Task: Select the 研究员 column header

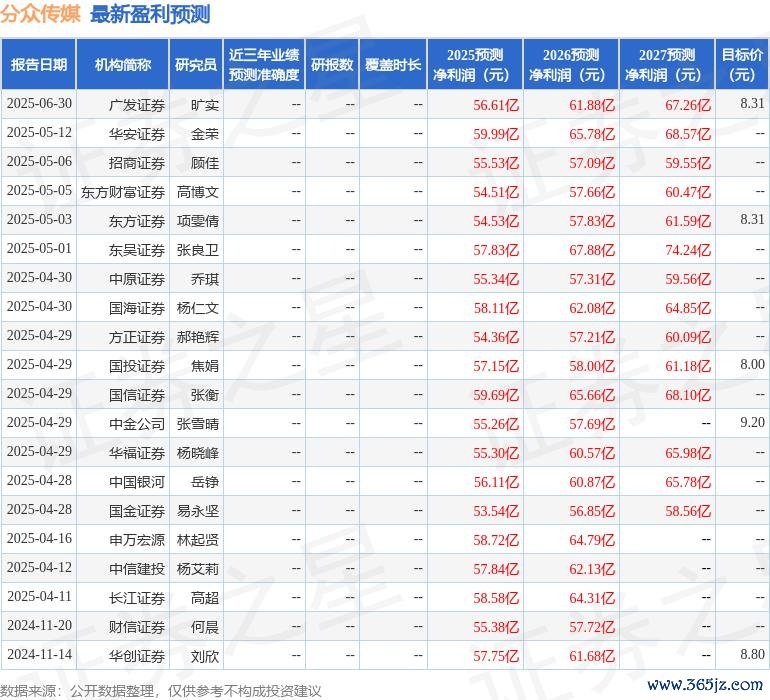Action: click(x=196, y=64)
